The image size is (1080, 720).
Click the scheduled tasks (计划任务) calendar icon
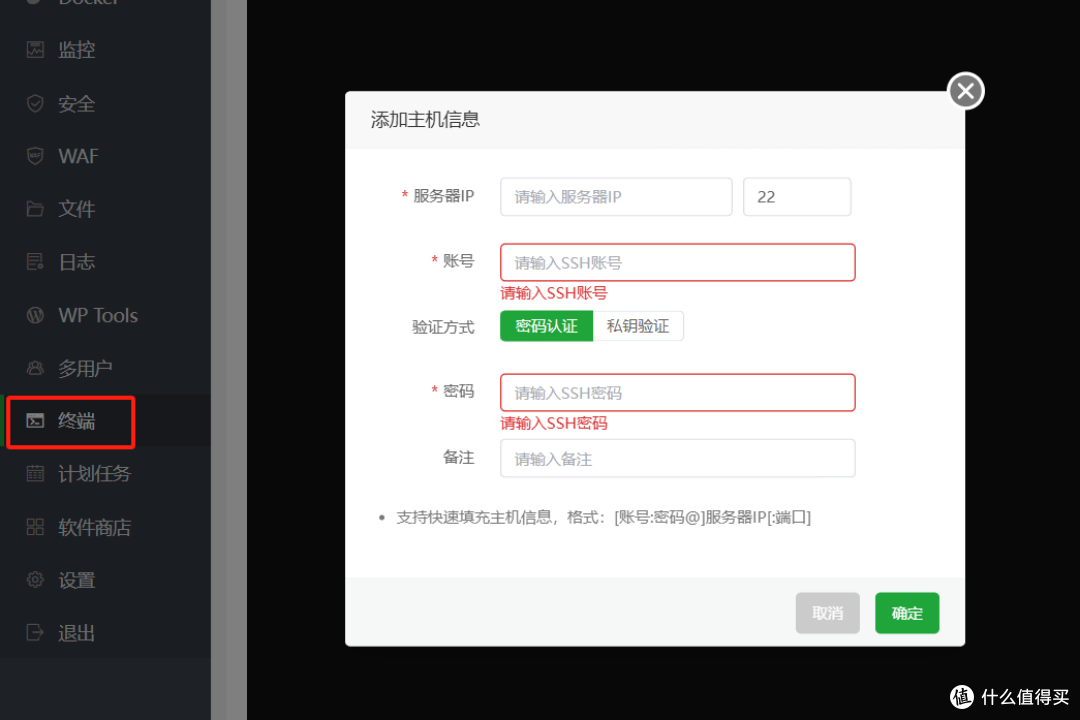coord(35,474)
